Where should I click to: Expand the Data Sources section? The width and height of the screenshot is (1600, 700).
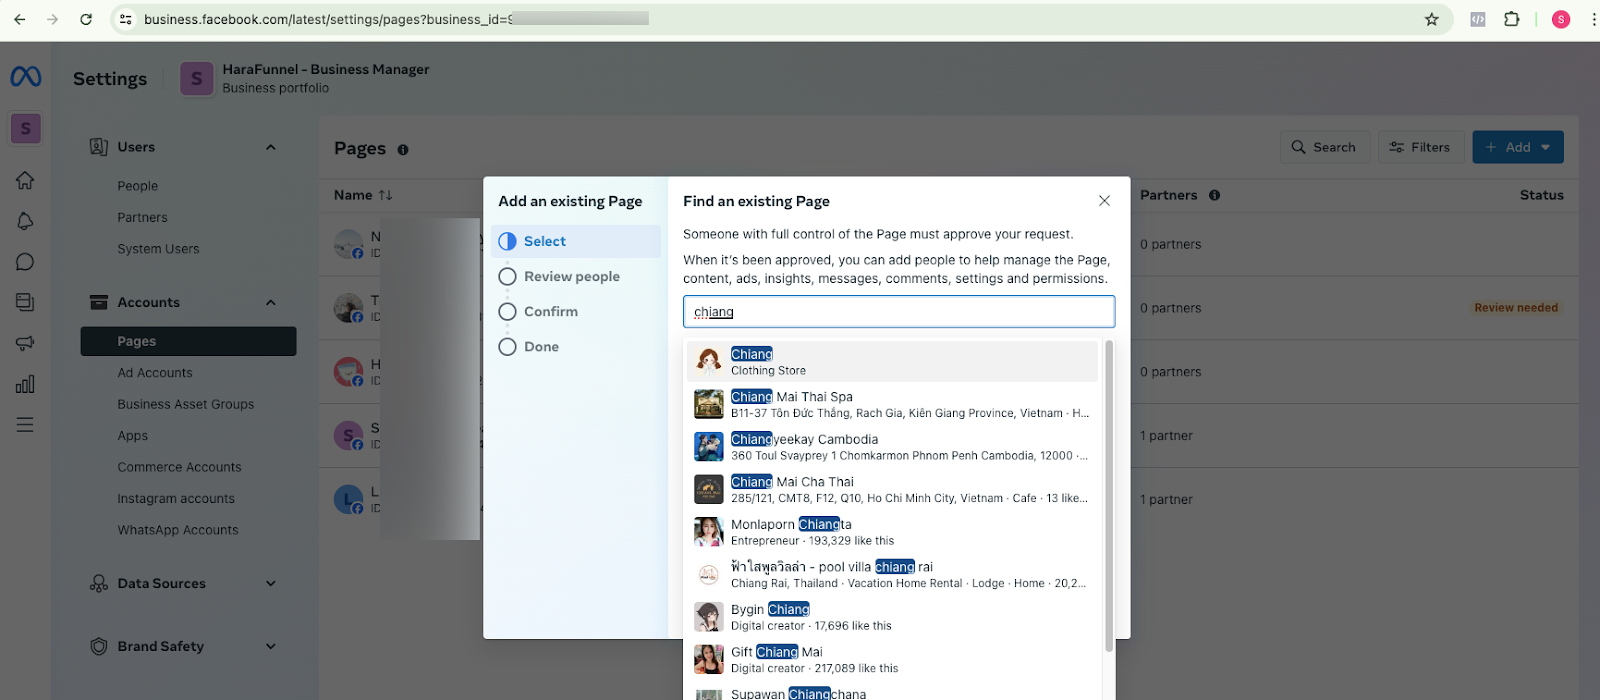[271, 584]
